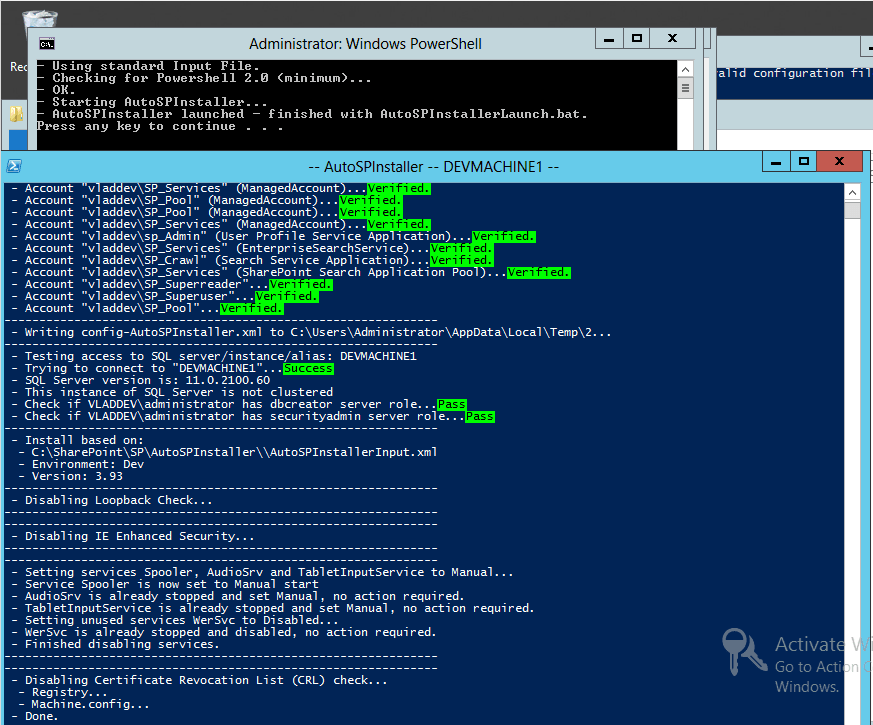Click 'Checking for Powershell 2.0 (minimum)...' line

pos(204,78)
